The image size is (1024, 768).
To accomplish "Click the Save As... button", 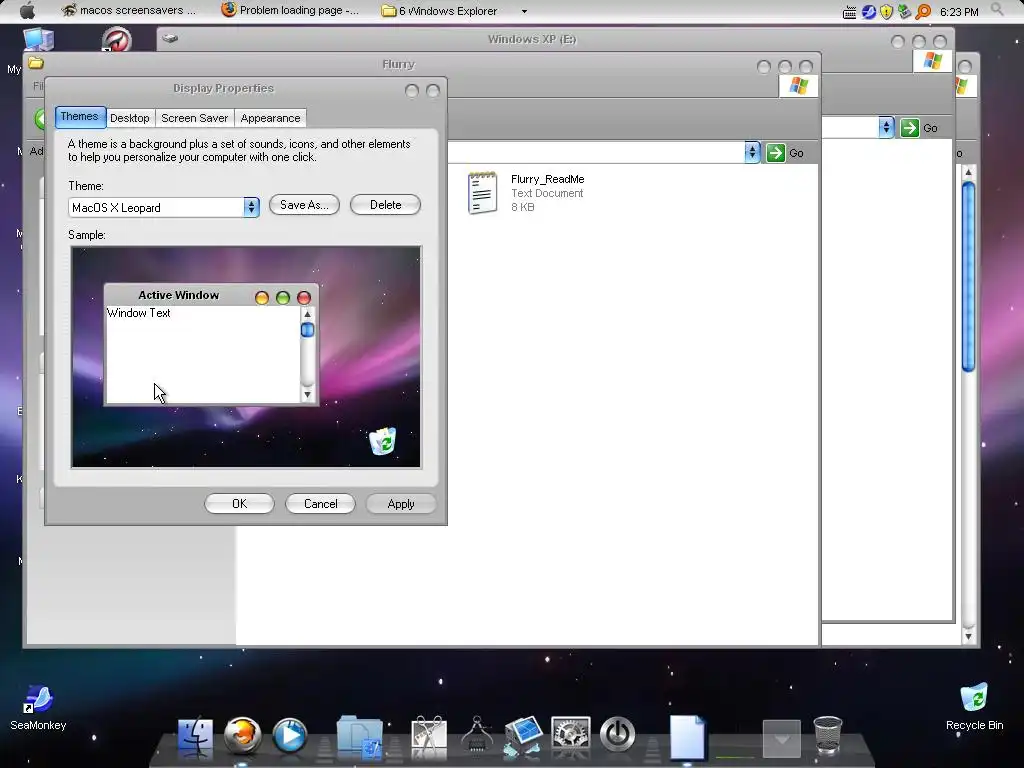I will pyautogui.click(x=304, y=205).
